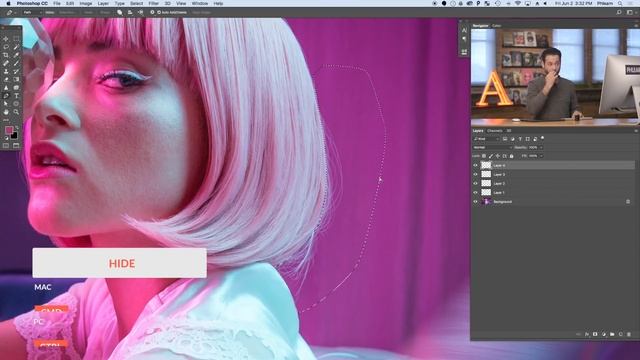The width and height of the screenshot is (640, 360).
Task: Open the layer filter Kind dropdown
Action: [x=486, y=139]
